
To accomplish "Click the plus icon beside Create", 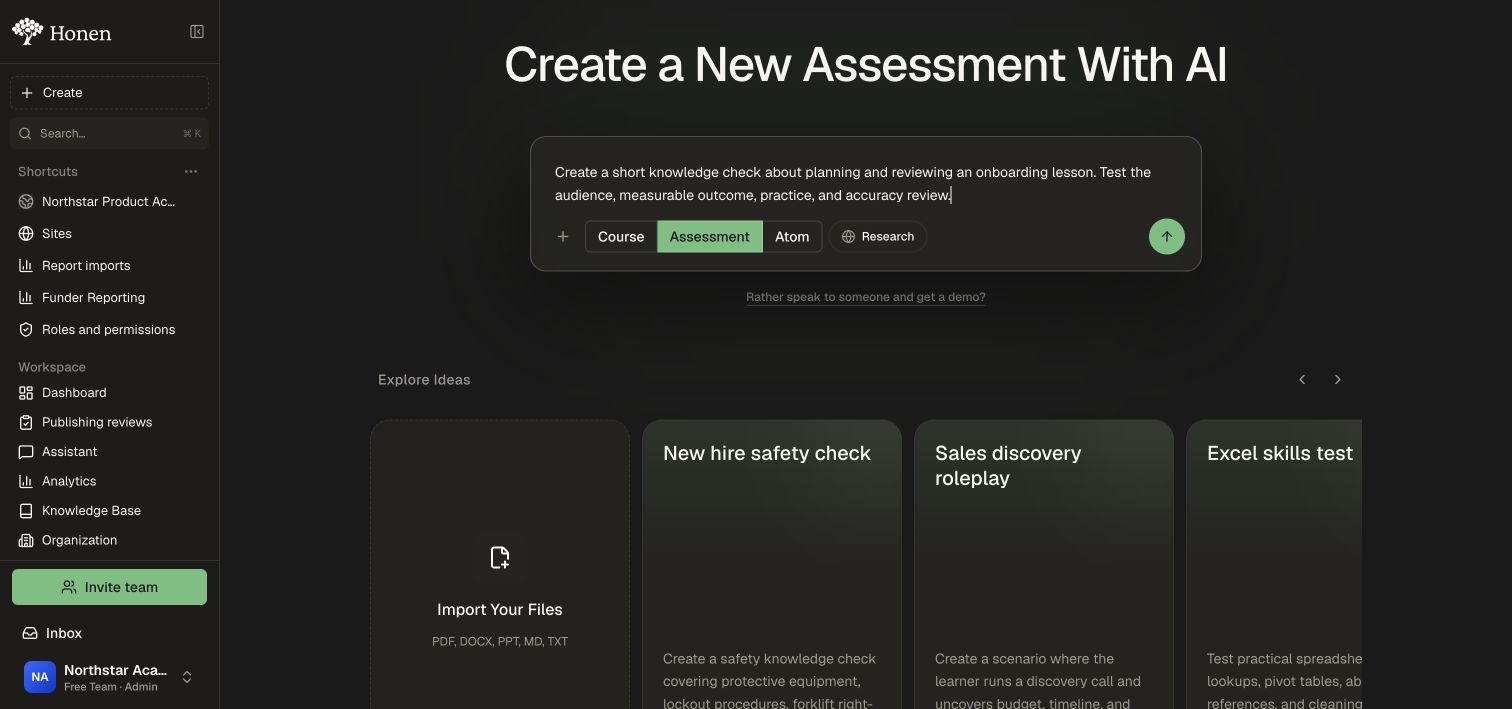I will (x=27, y=93).
